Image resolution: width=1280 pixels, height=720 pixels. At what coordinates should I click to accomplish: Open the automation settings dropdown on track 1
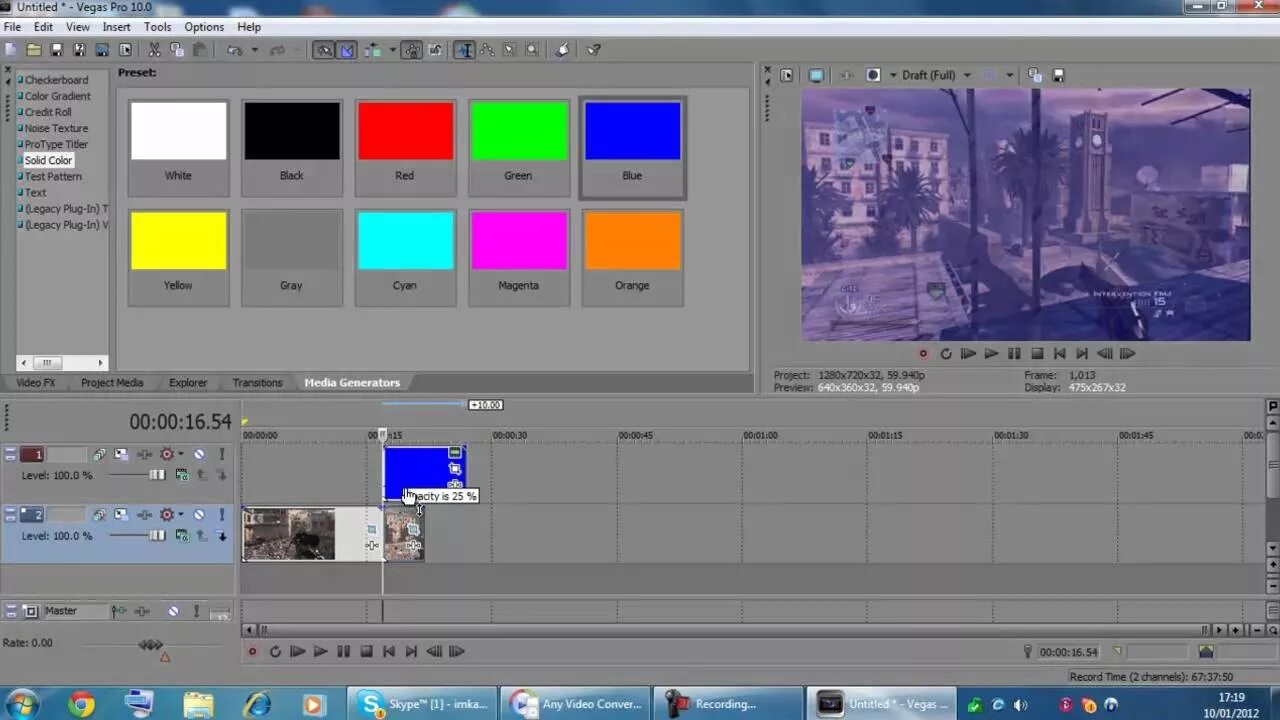181,454
